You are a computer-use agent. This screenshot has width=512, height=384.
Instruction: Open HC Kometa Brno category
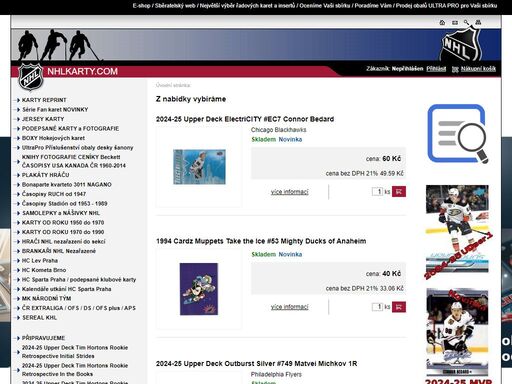44,270
